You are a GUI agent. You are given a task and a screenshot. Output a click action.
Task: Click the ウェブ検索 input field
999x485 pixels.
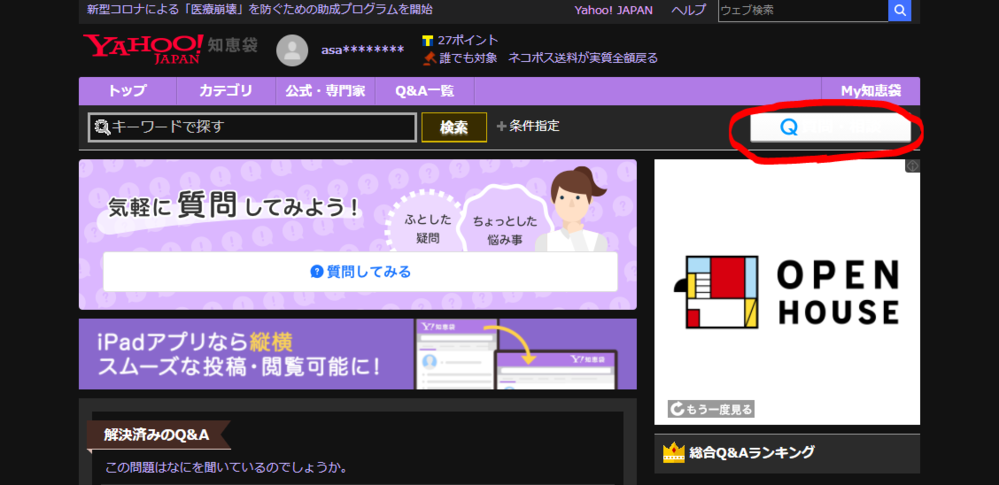click(x=802, y=10)
